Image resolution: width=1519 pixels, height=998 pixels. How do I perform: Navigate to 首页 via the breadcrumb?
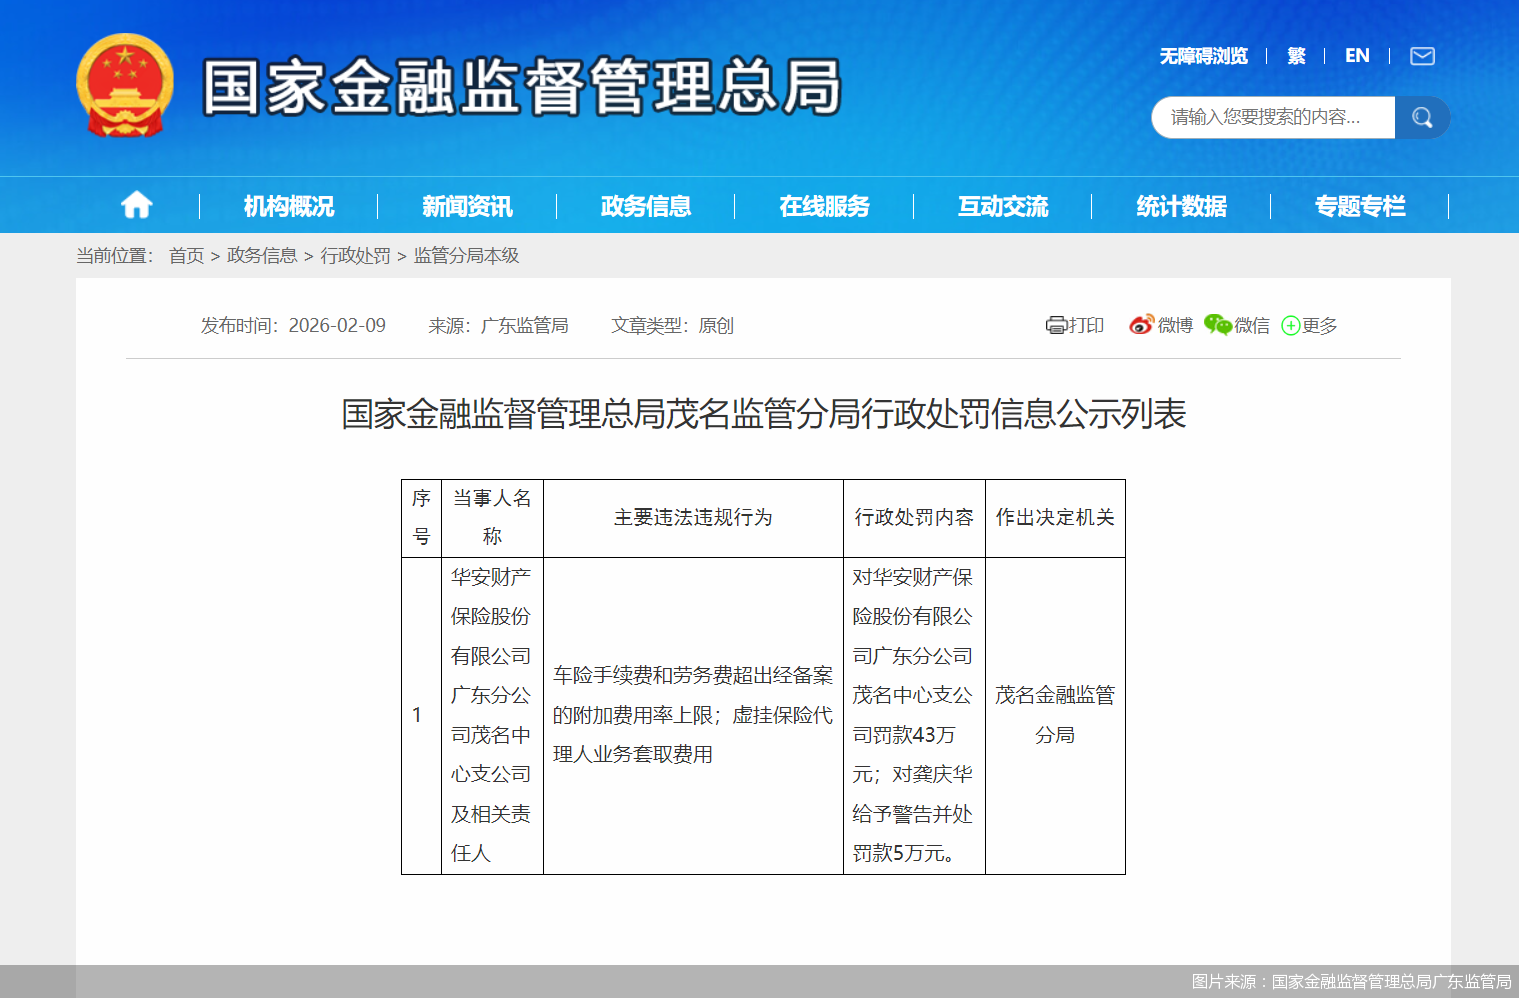190,256
